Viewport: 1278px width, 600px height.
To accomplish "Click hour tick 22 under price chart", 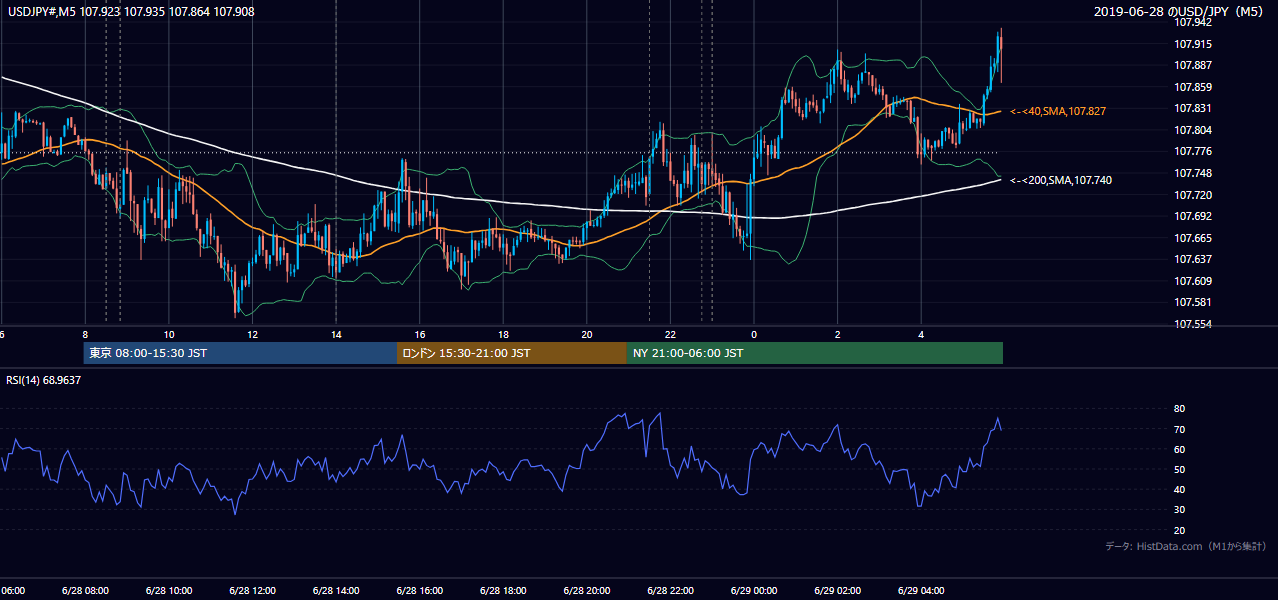I will click(670, 334).
